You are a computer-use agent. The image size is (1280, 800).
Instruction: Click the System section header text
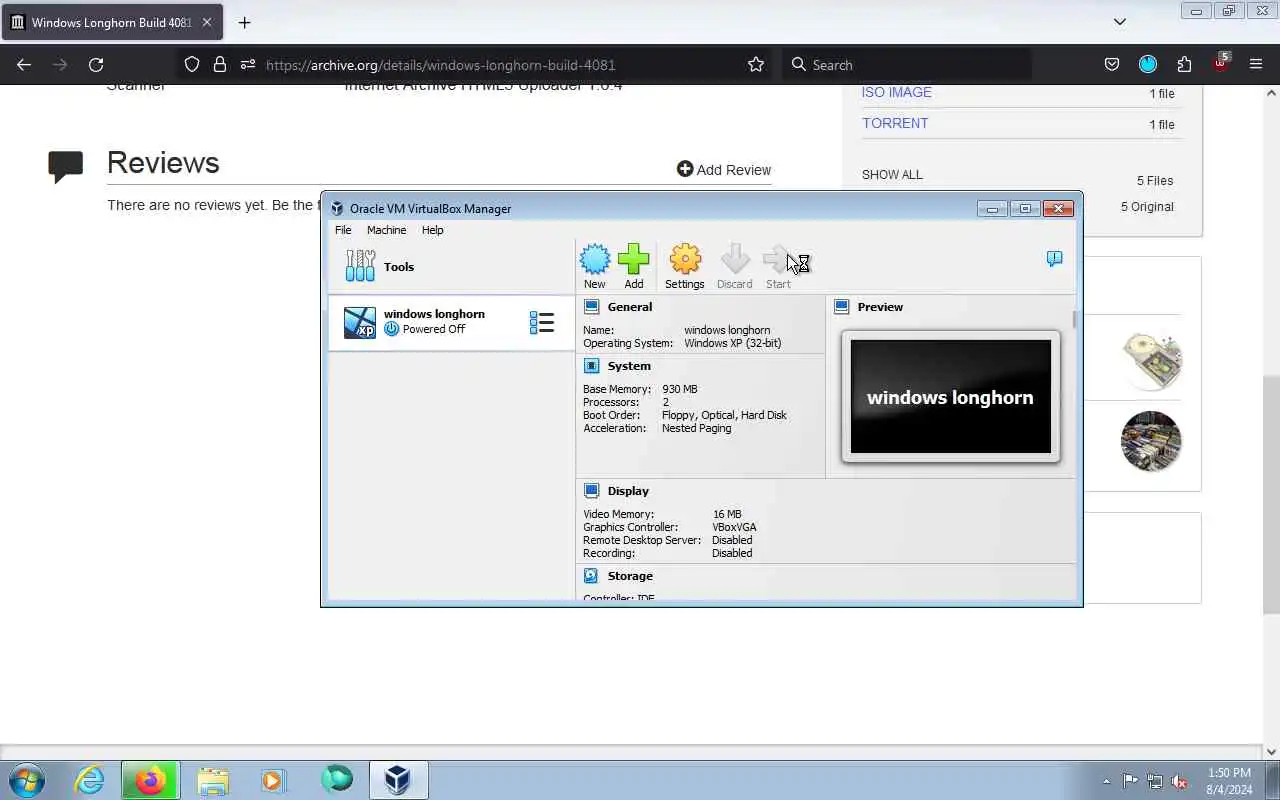point(629,366)
